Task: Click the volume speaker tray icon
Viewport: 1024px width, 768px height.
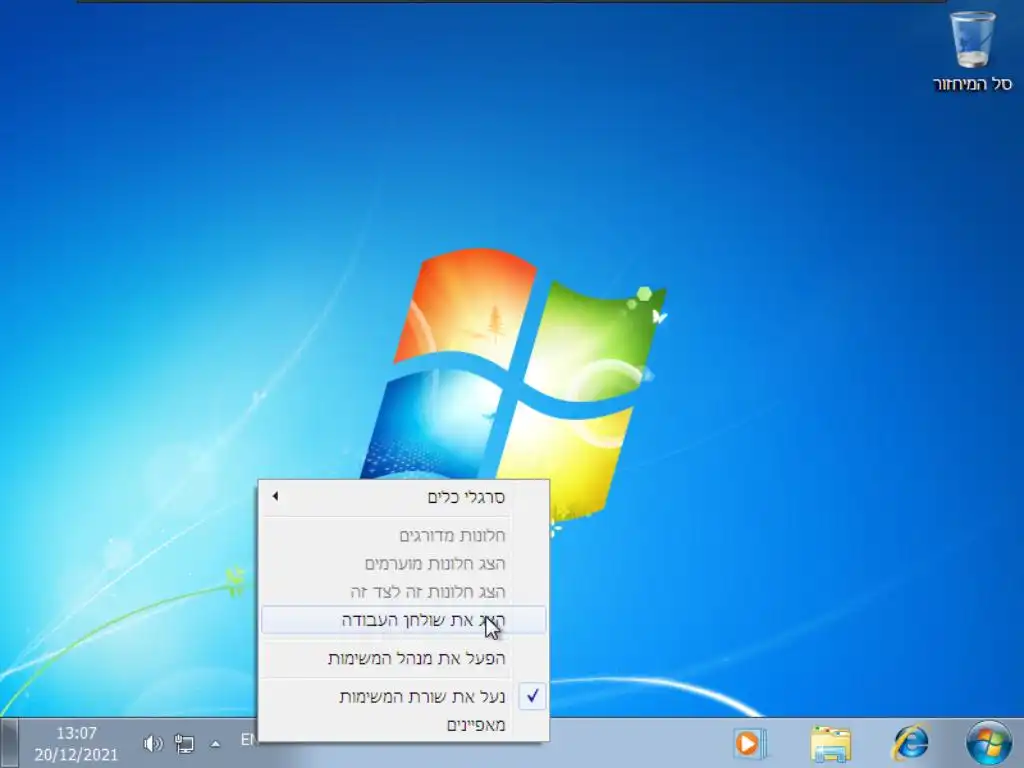Action: 152,743
